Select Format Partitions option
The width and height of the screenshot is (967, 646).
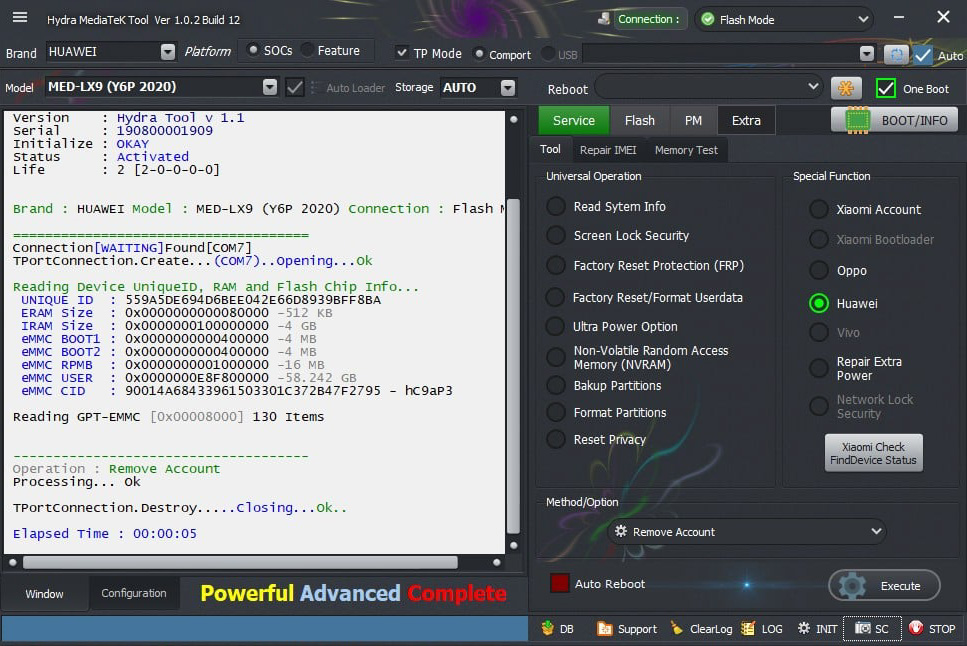556,412
